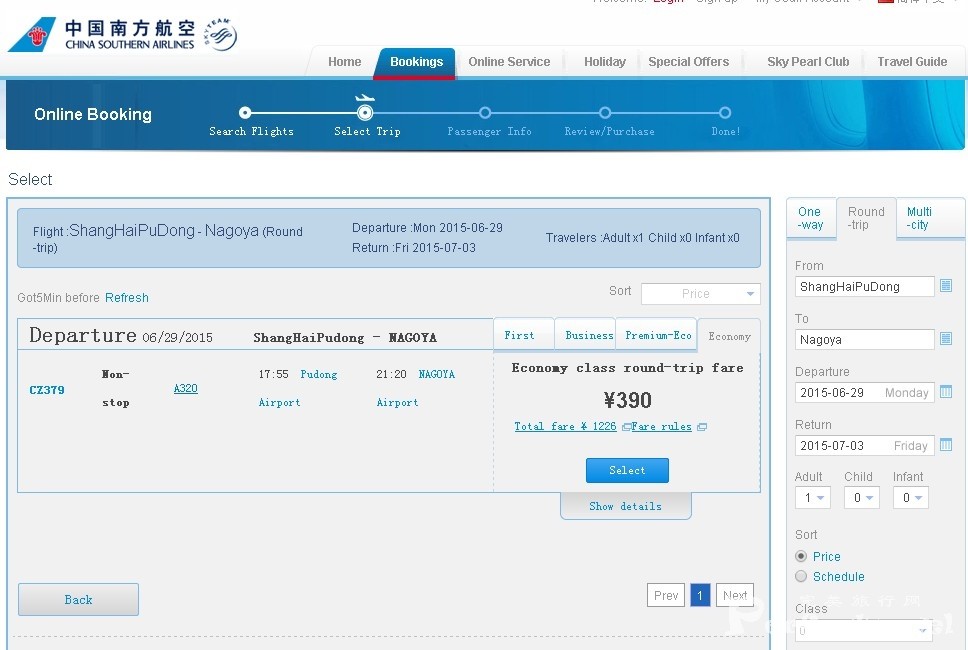Open the From city list icon
Viewport: 968px width, 650px height.
[946, 285]
